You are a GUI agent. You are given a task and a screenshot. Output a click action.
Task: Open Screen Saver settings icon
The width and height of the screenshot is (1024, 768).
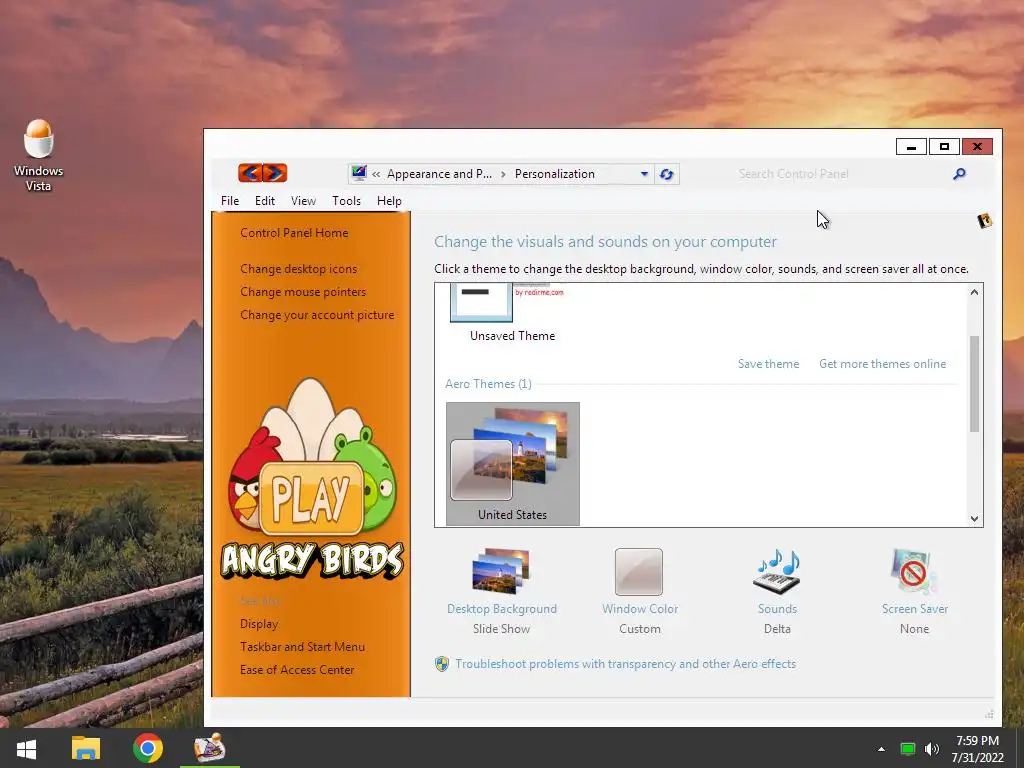[x=914, y=571]
